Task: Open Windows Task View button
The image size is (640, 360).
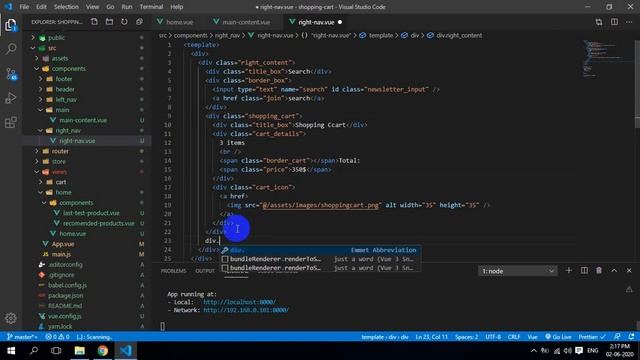Action: click(x=56, y=351)
